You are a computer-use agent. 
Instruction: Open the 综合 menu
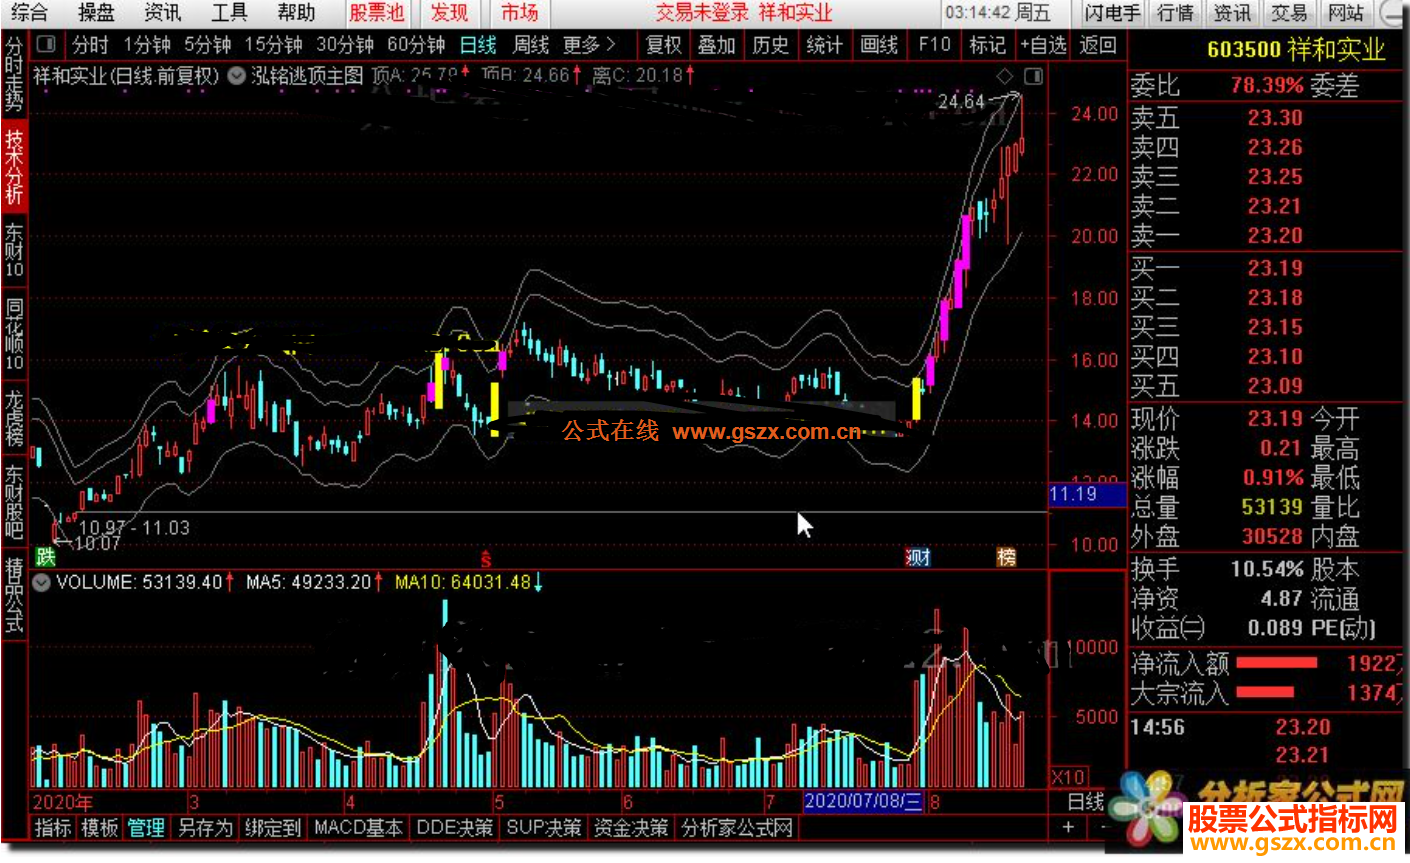[29, 13]
